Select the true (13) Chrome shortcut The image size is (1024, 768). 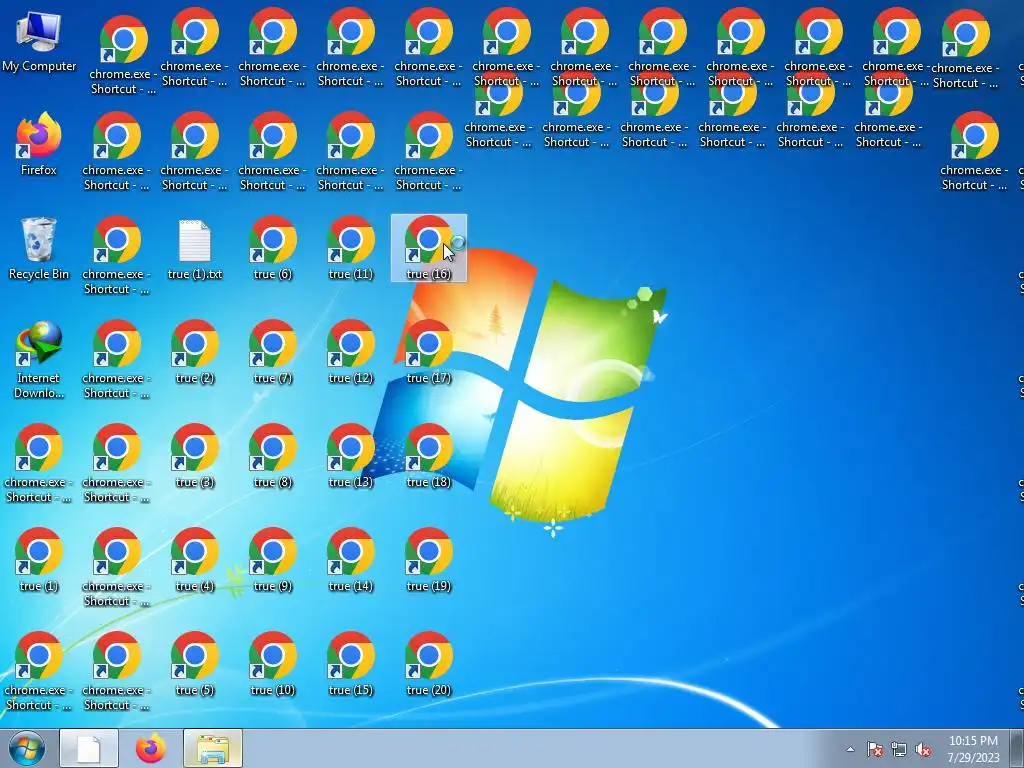coord(351,456)
